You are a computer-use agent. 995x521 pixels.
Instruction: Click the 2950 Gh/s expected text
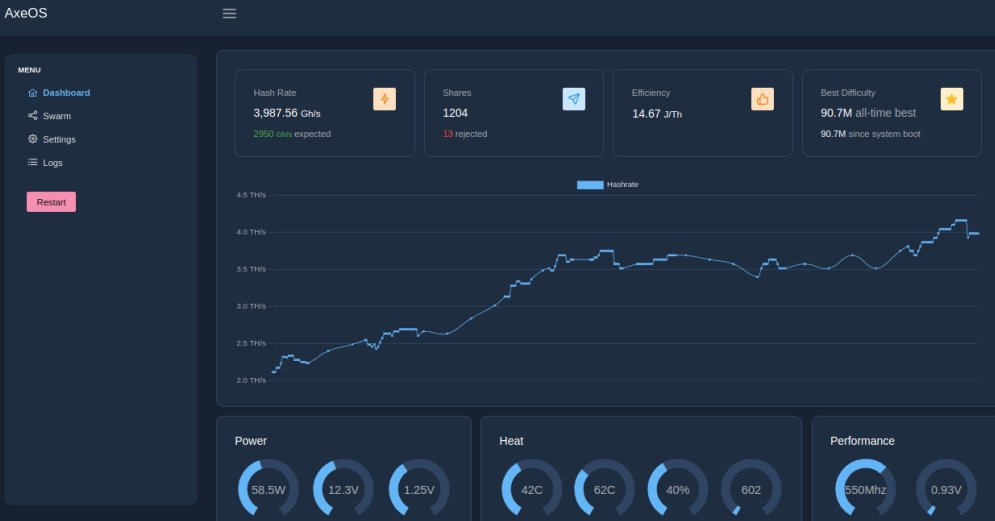[x=292, y=134]
